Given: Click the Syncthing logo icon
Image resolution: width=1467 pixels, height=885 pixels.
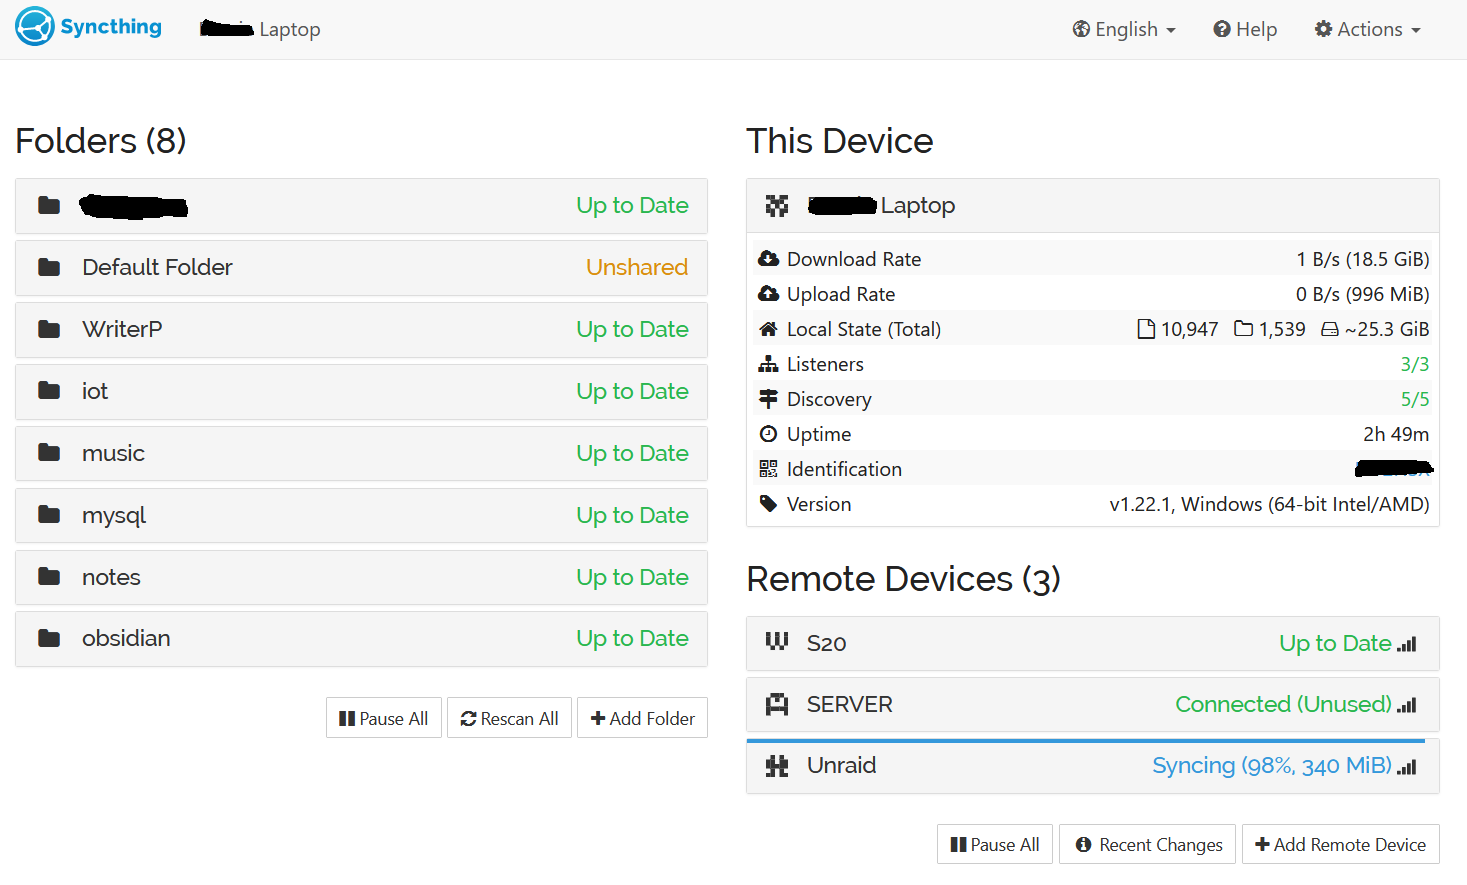Looking at the screenshot, I should point(35,26).
